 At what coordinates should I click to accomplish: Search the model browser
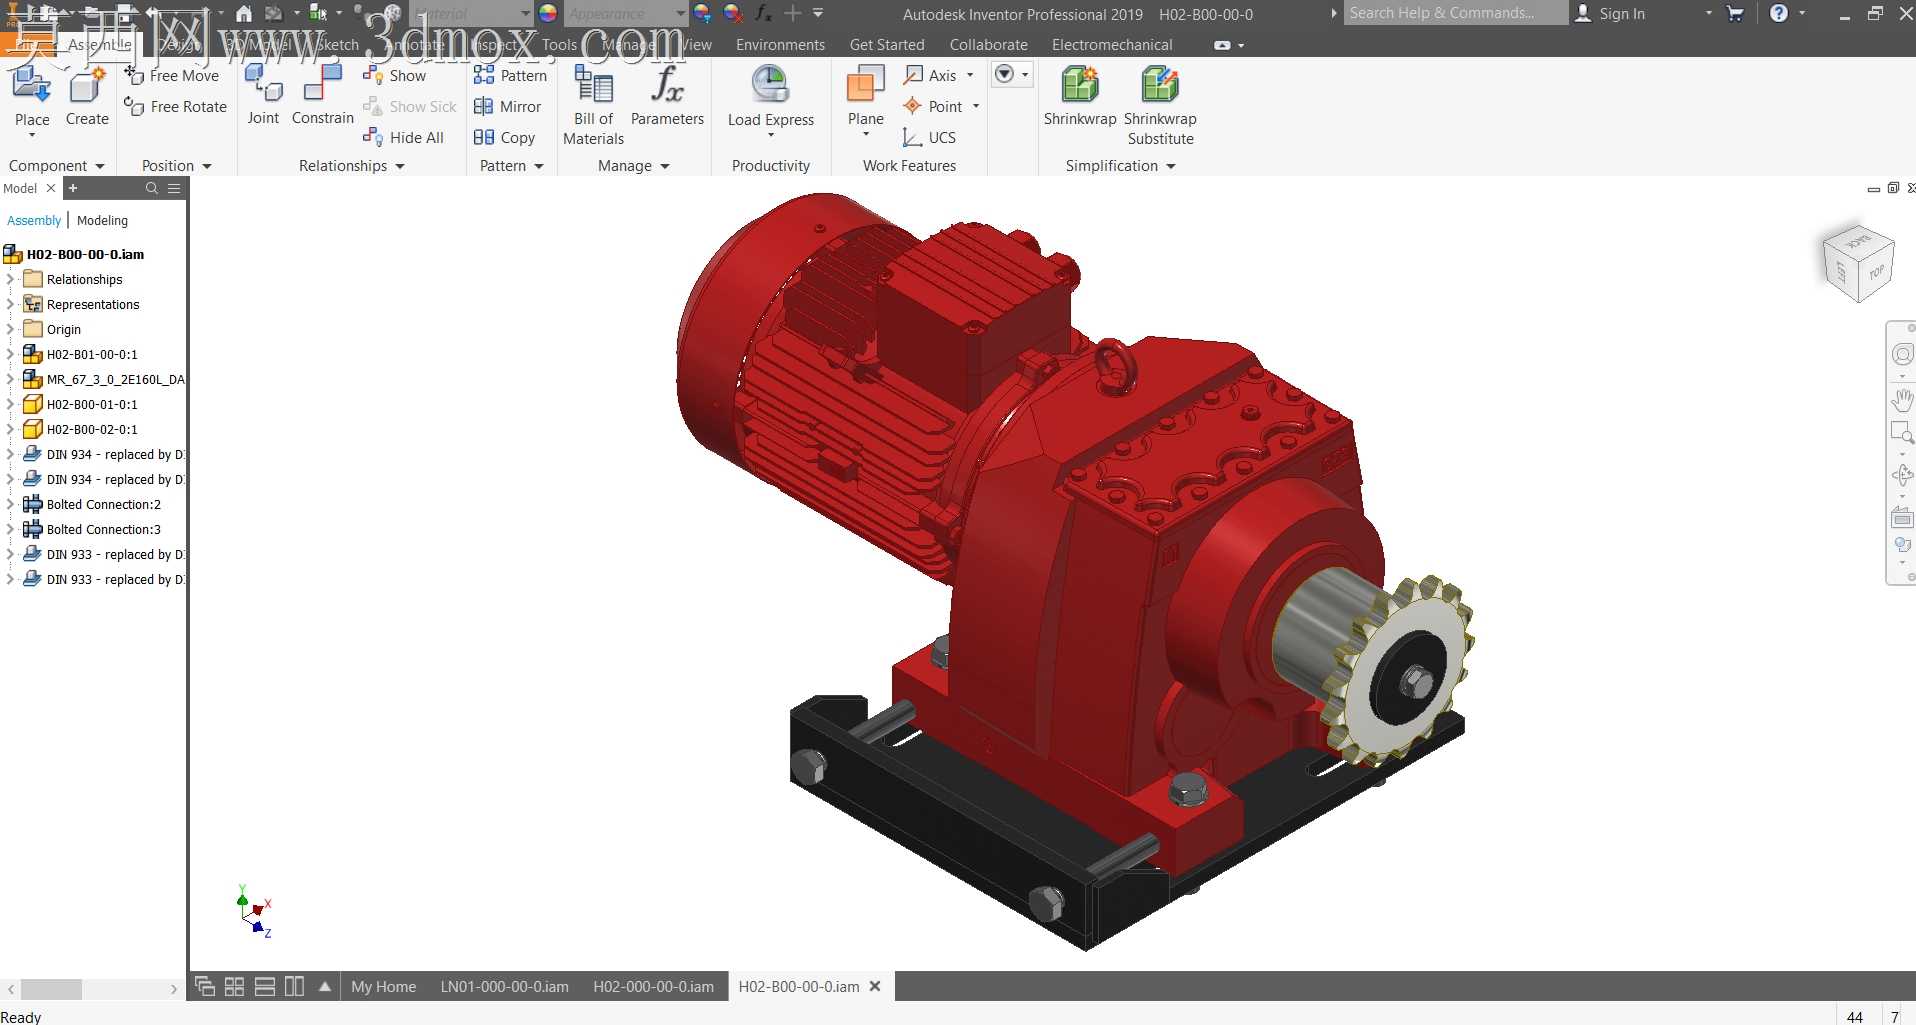pos(152,188)
